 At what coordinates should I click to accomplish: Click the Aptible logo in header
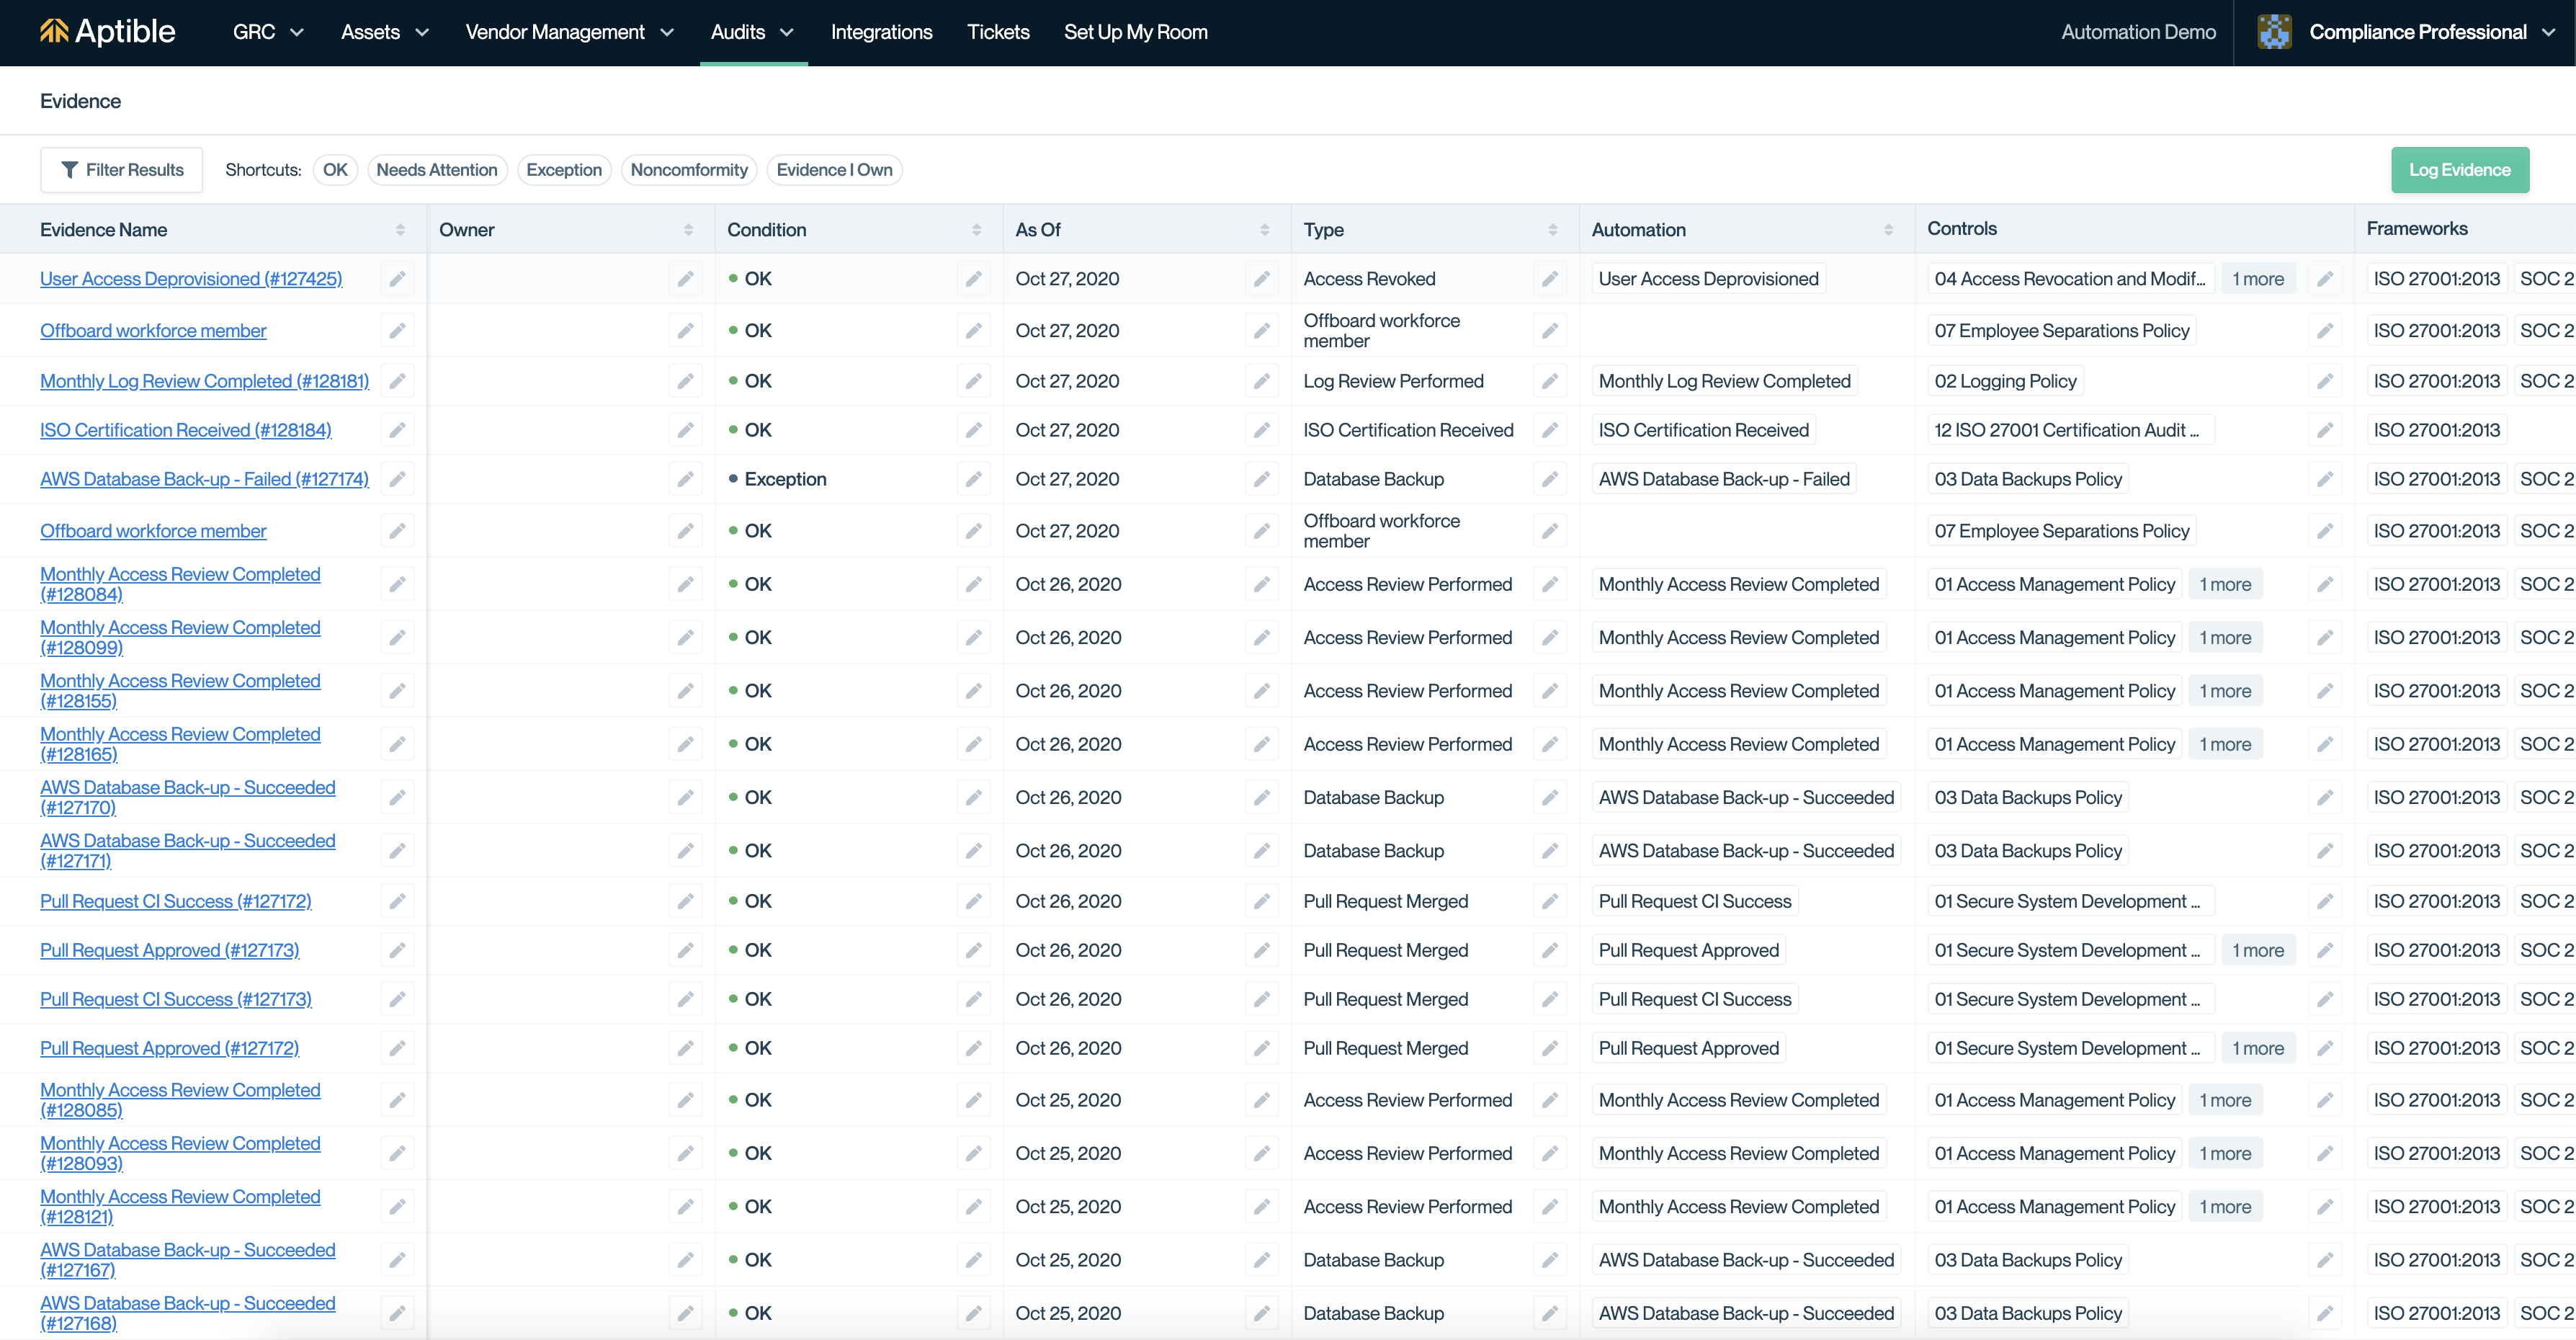[108, 32]
